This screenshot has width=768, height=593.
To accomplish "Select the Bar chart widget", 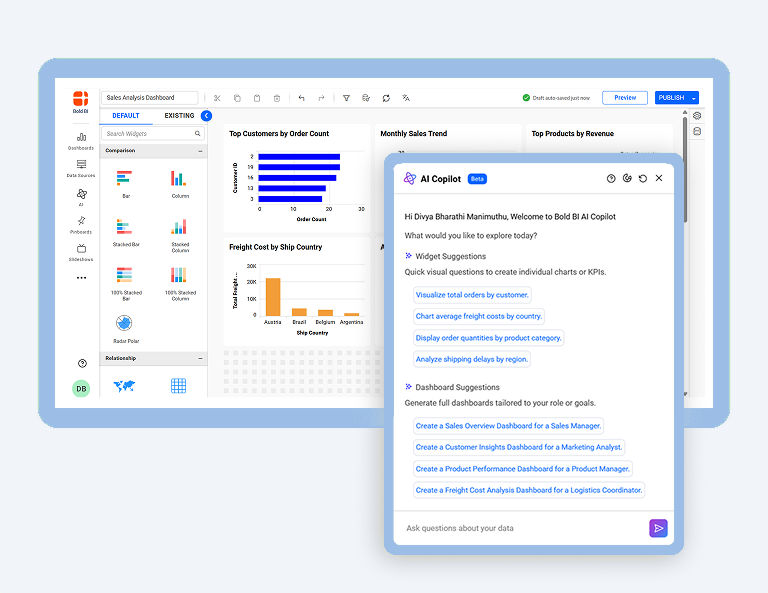I will [125, 184].
